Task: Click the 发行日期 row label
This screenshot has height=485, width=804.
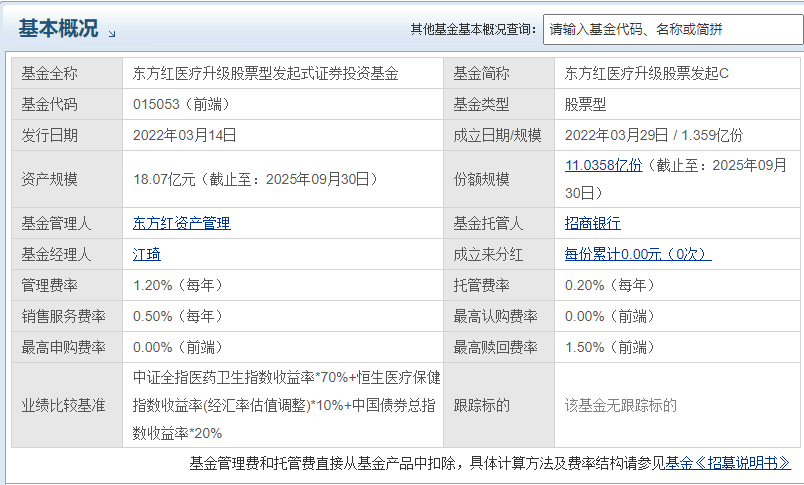Action: click(49, 135)
